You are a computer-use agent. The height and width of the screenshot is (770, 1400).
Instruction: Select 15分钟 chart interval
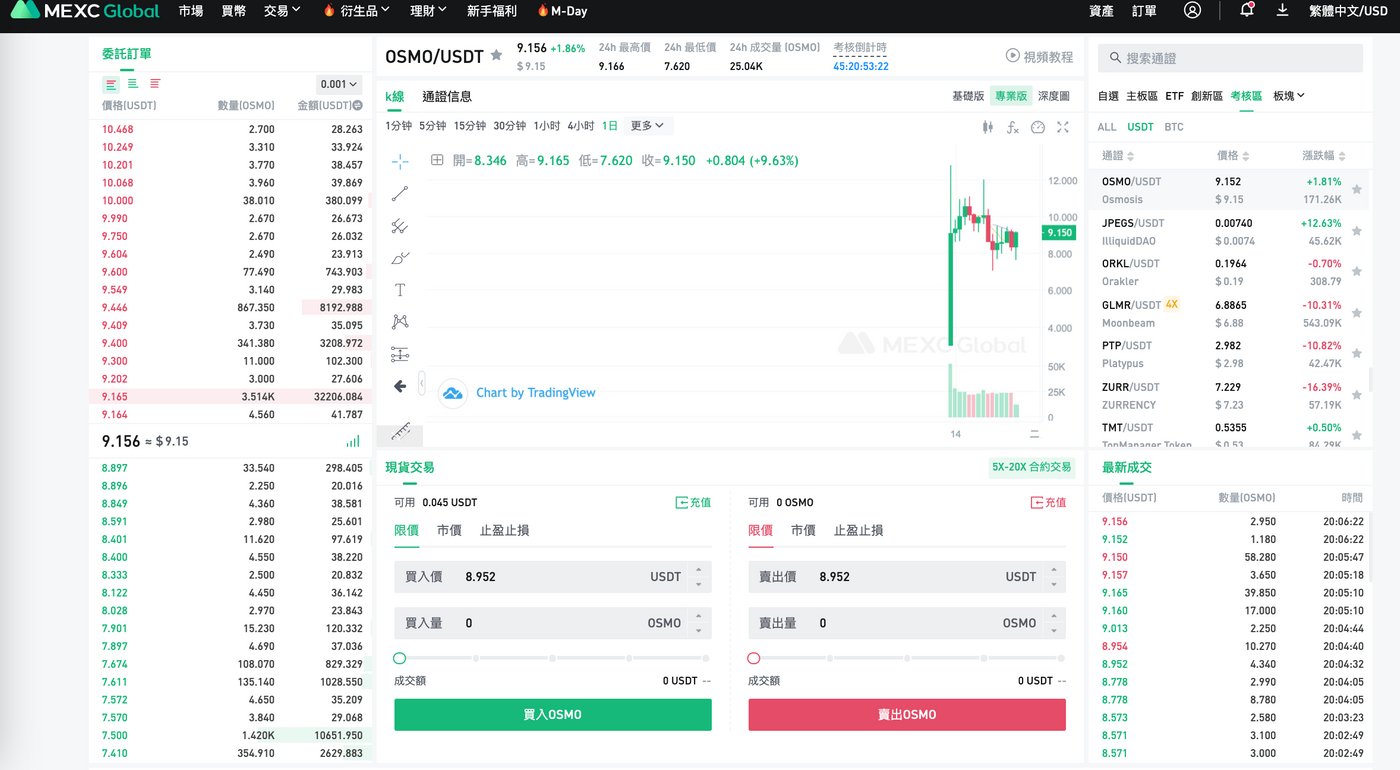pyautogui.click(x=470, y=126)
